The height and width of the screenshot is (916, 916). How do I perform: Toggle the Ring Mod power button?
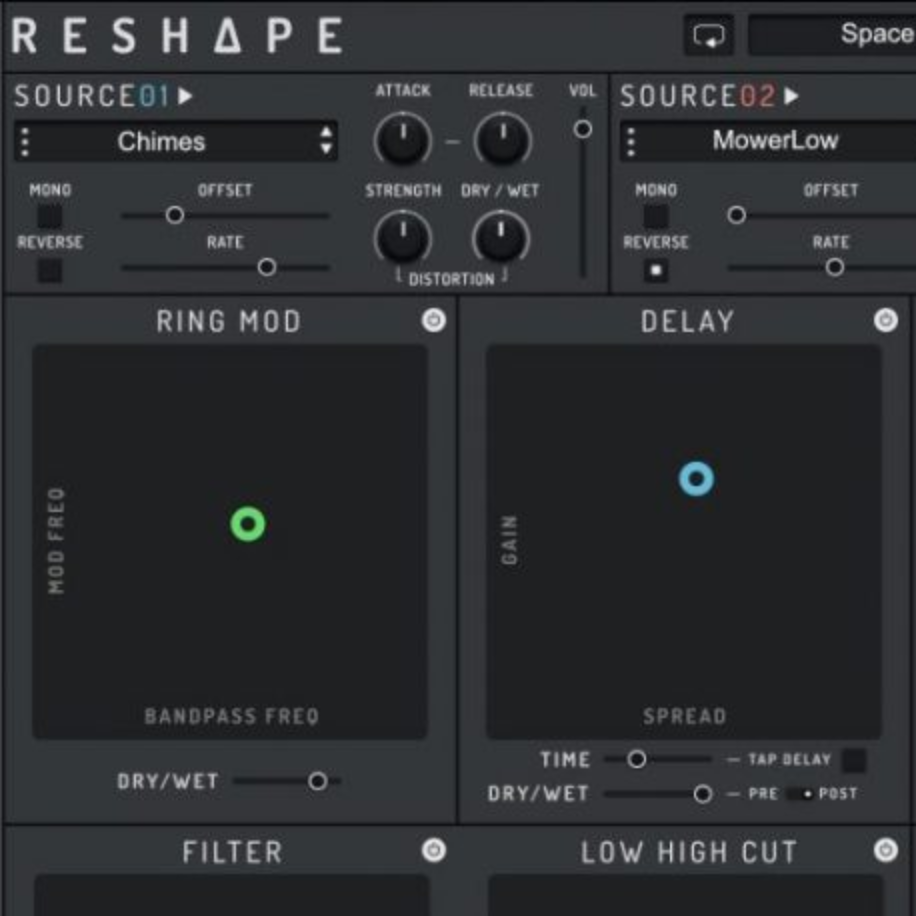click(x=433, y=320)
